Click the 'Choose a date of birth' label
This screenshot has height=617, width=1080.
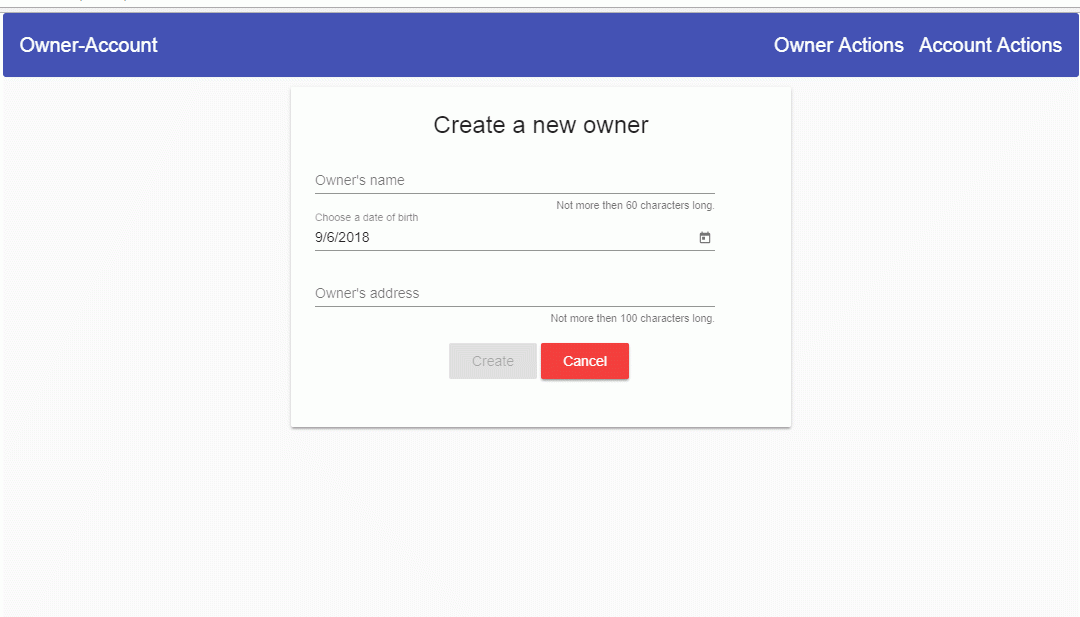[366, 218]
